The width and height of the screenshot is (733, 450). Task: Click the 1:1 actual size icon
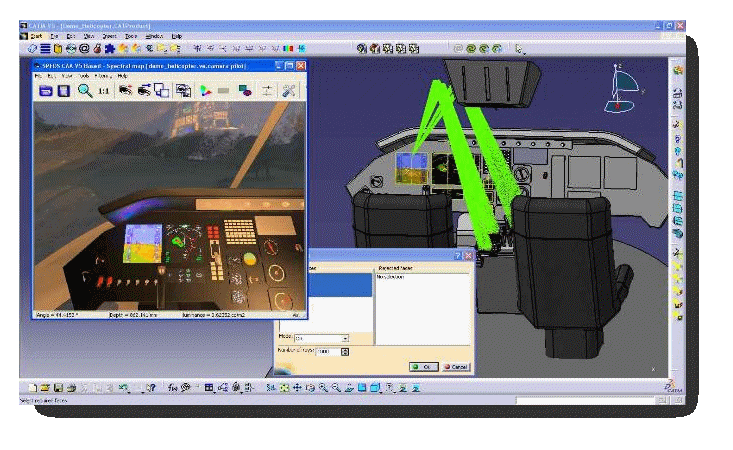[104, 90]
